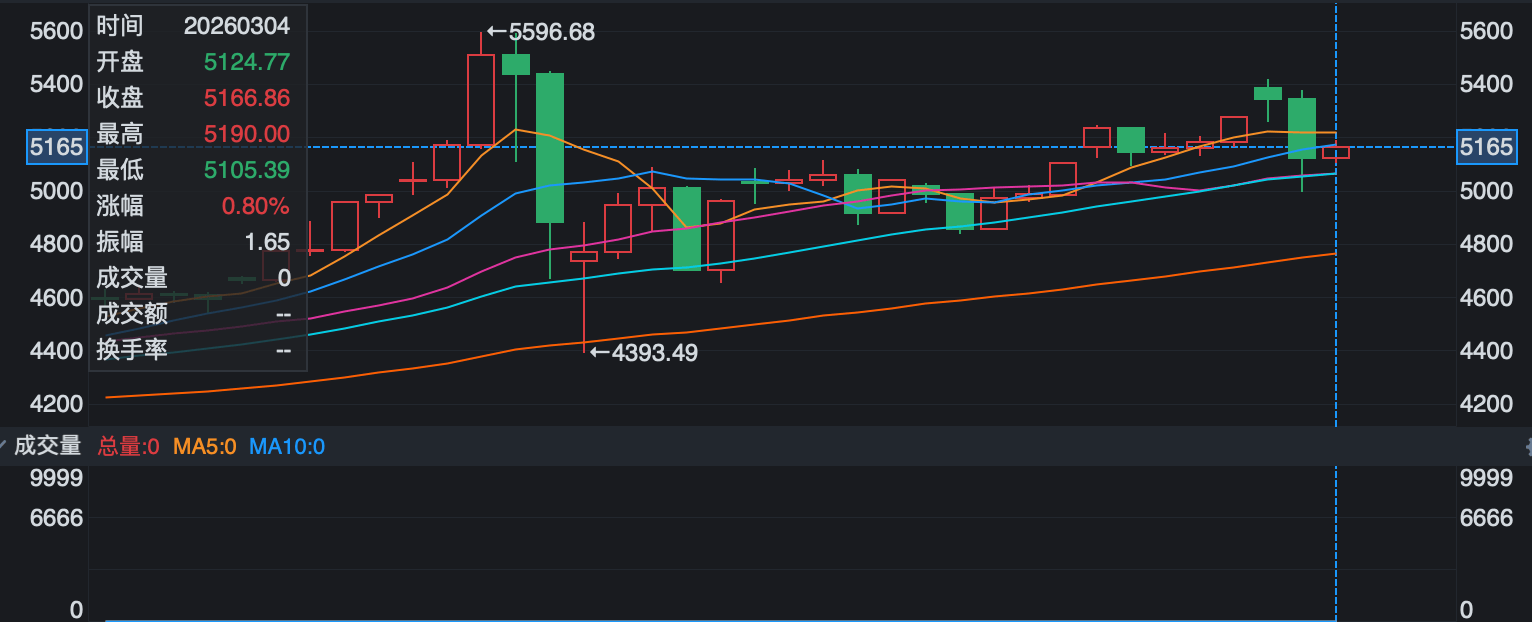
Task: Click the 9999 label on left volume axis
Action: (56, 478)
